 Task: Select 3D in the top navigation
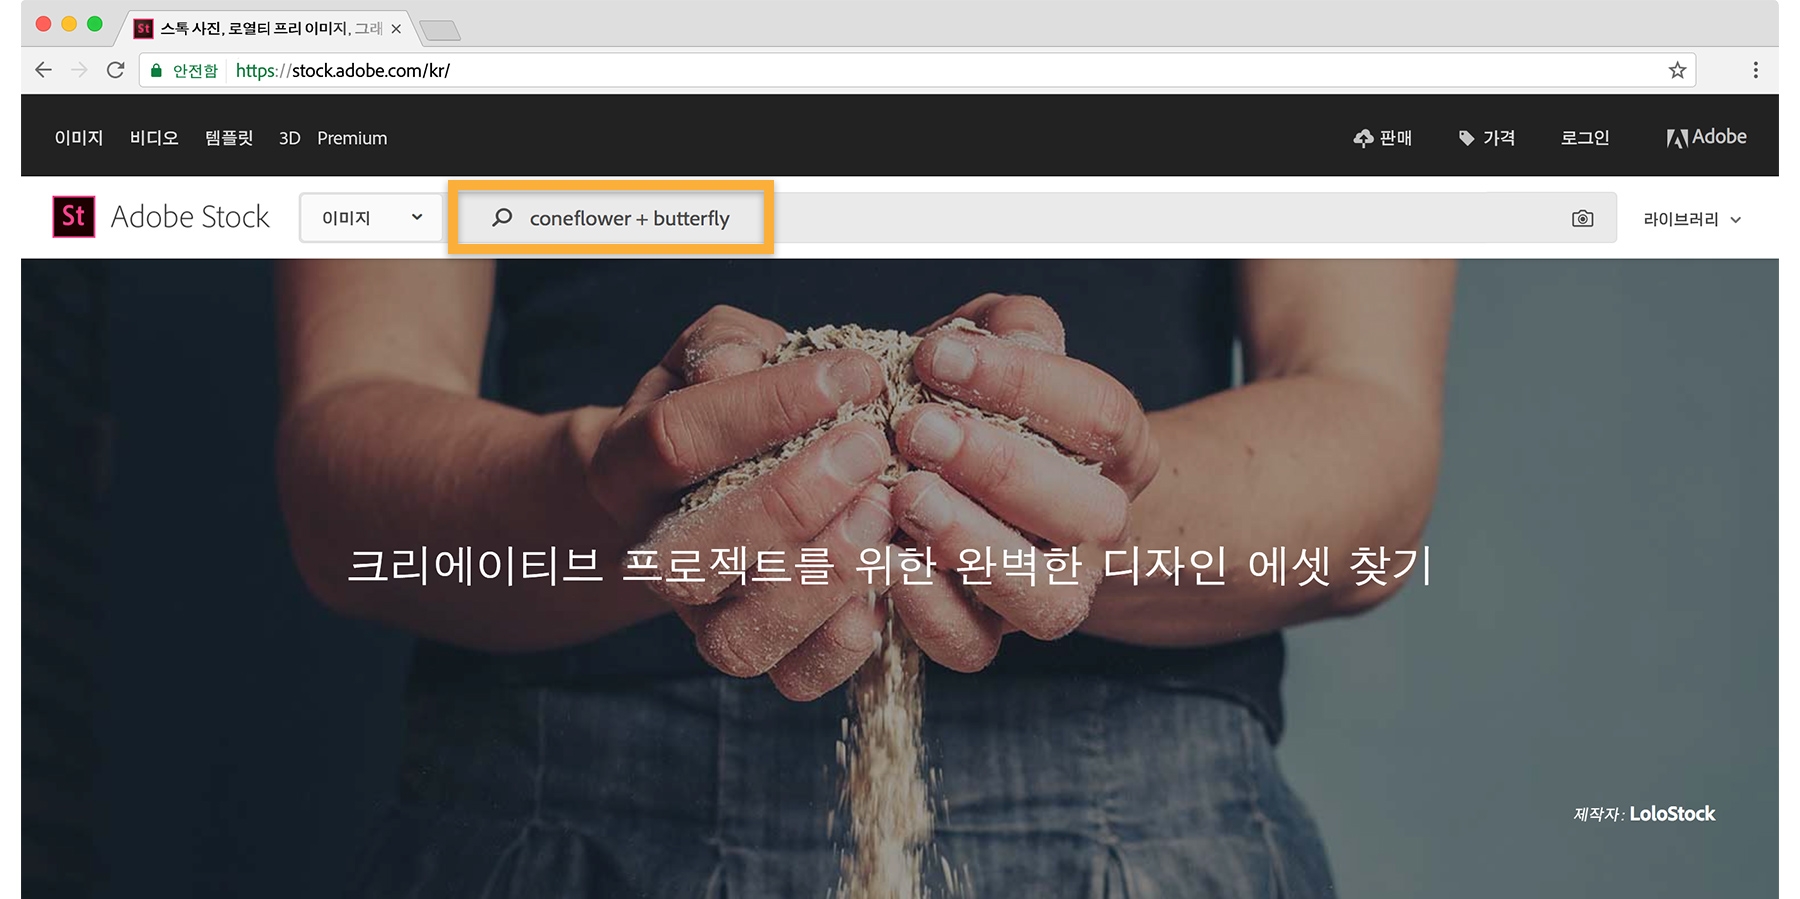[x=289, y=138]
